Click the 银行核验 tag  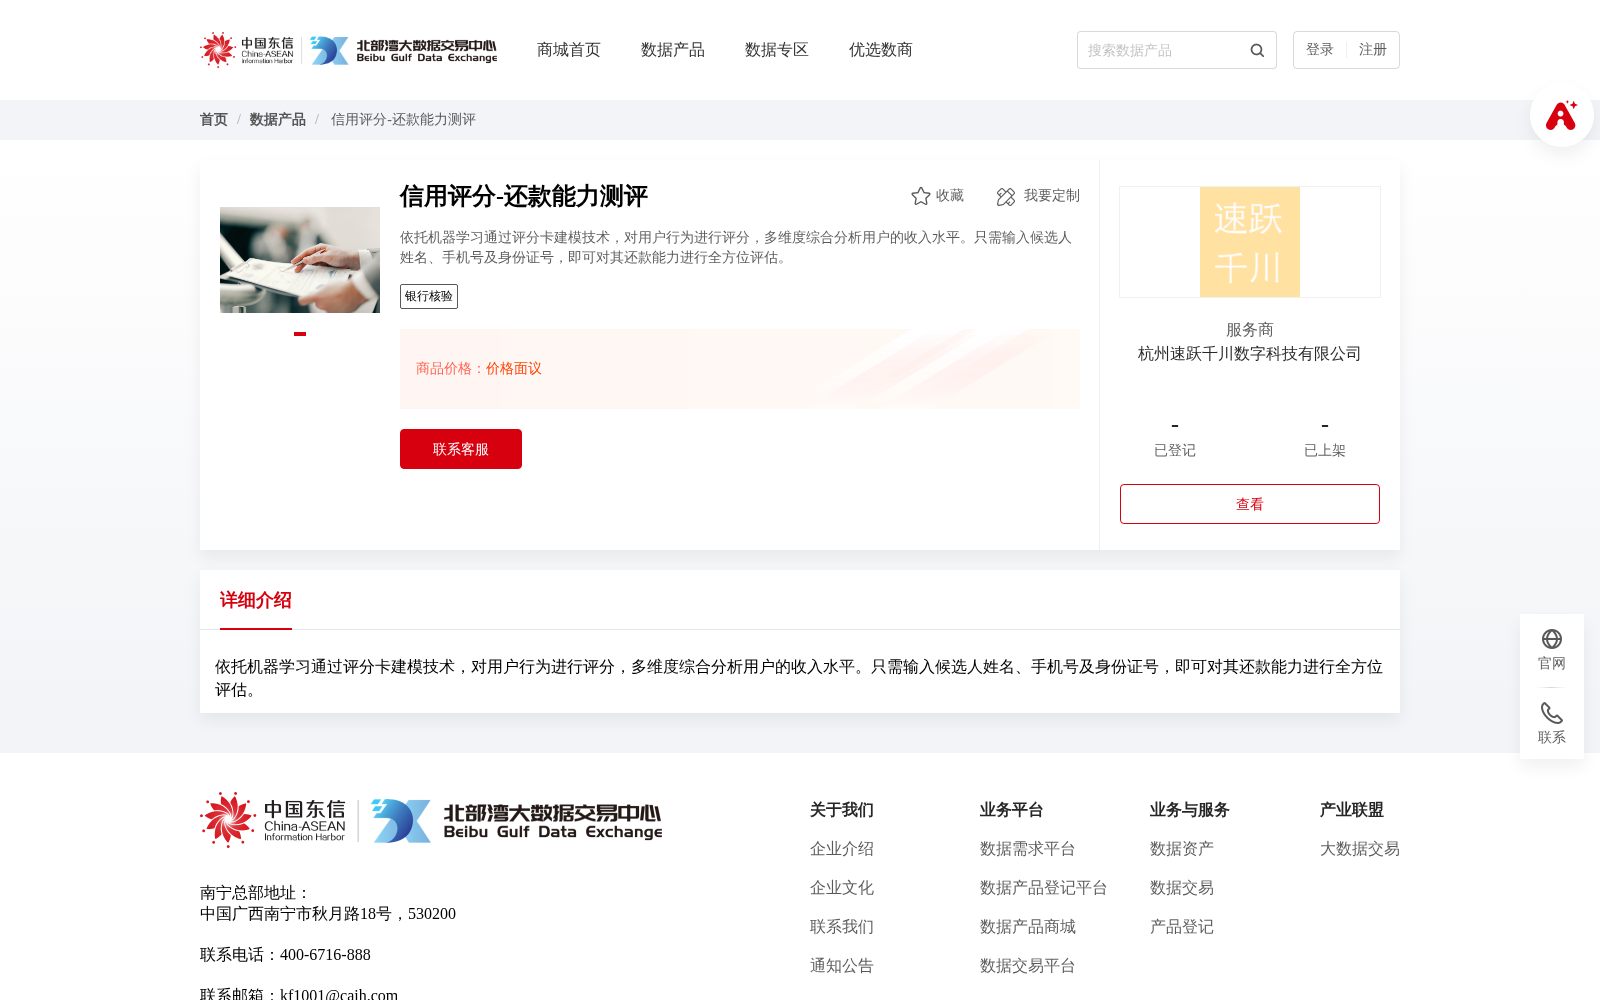[429, 296]
